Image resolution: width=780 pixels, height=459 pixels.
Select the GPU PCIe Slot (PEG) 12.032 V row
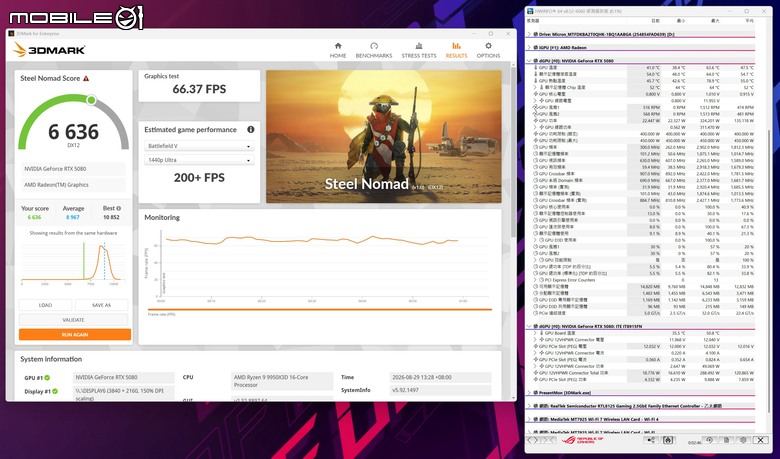pyautogui.click(x=643, y=346)
